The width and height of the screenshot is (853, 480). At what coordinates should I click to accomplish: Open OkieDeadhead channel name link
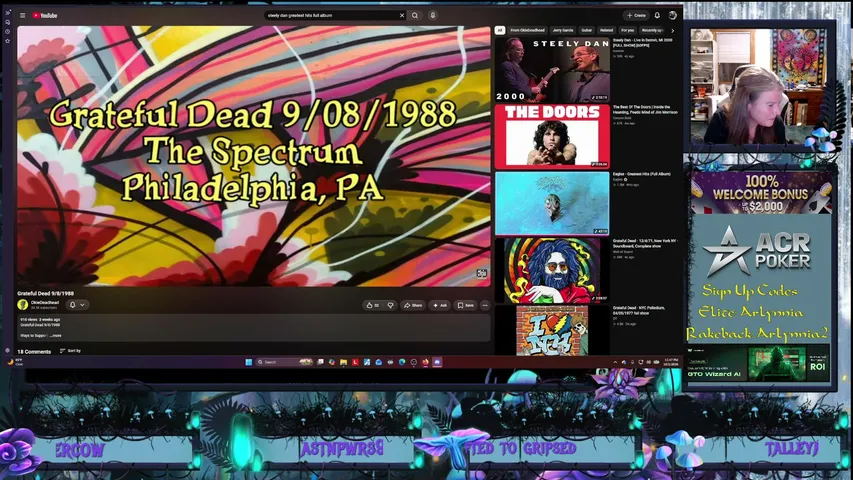(45, 303)
